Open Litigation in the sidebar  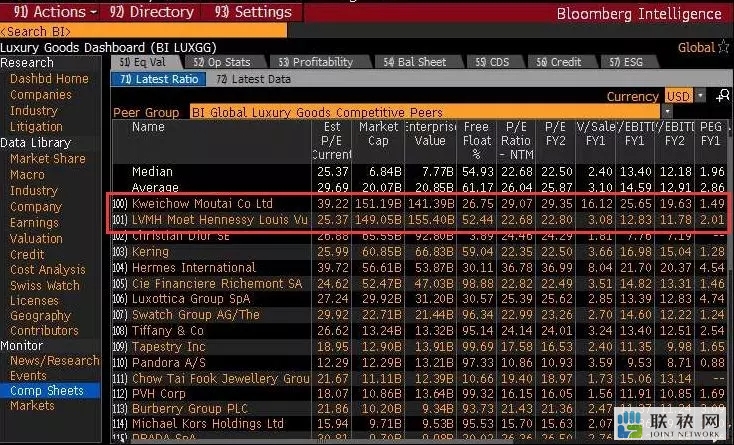click(x=36, y=126)
